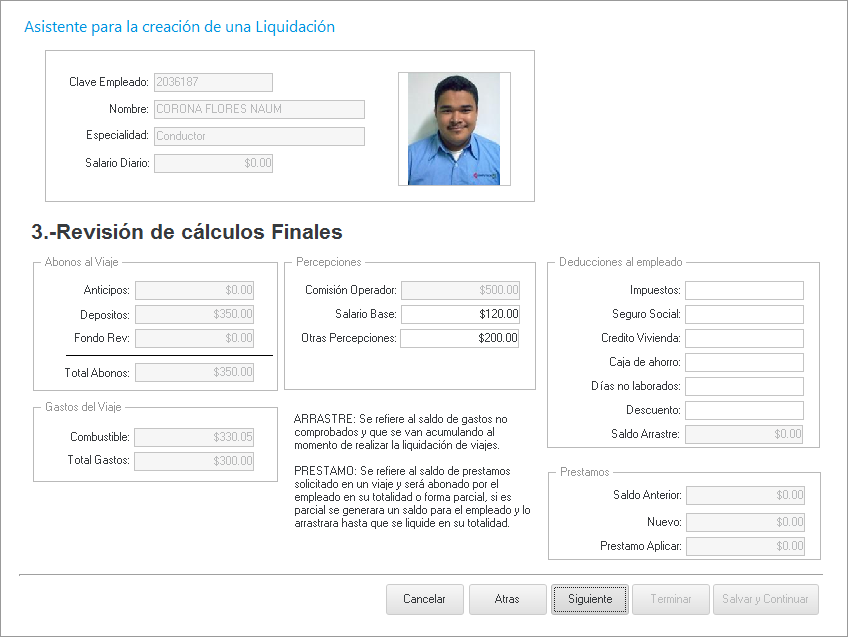
Task: Click the employee photo thumbnail
Action: (454, 129)
